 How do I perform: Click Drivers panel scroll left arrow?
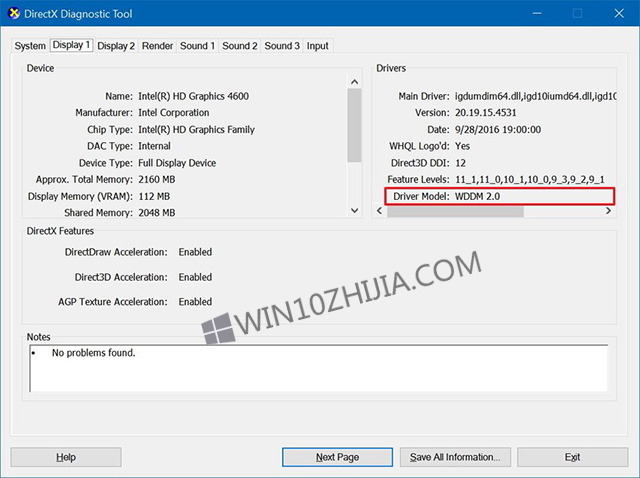coord(380,211)
